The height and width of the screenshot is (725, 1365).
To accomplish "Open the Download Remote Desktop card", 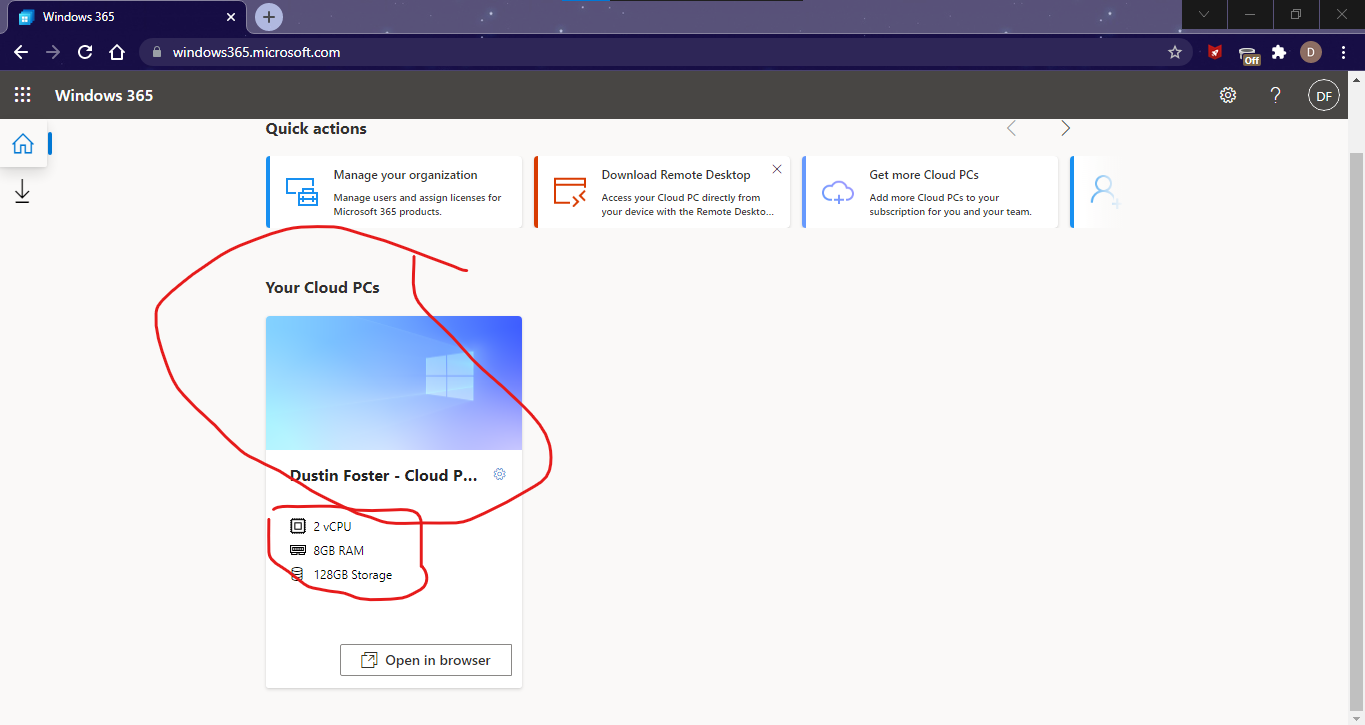I will click(662, 192).
